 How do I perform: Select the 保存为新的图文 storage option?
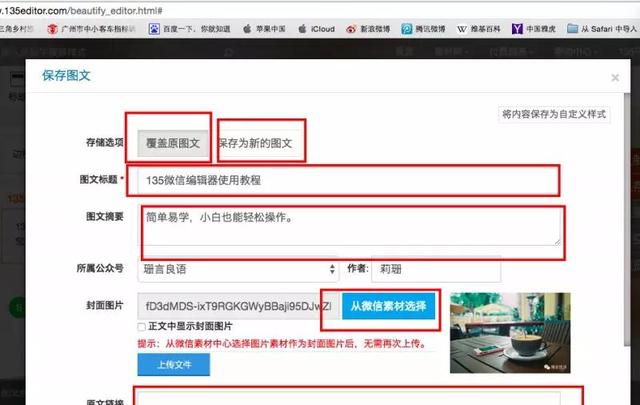click(257, 143)
